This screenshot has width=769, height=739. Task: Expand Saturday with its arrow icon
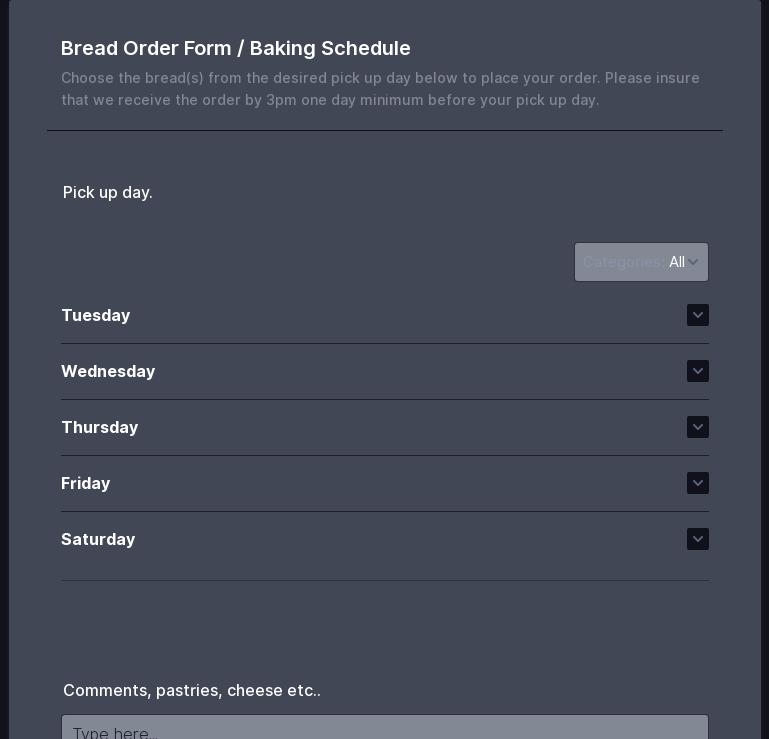[698, 539]
